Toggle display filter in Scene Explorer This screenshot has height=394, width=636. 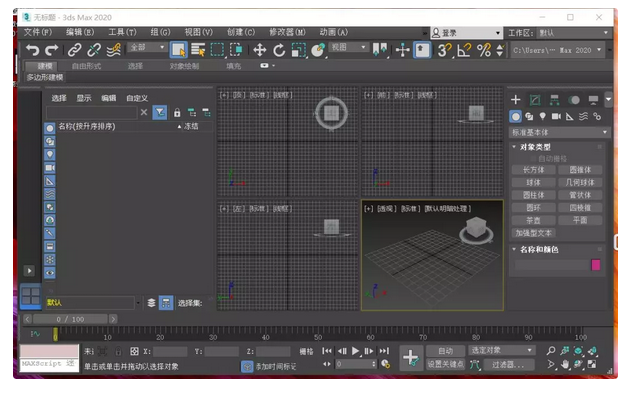point(160,112)
